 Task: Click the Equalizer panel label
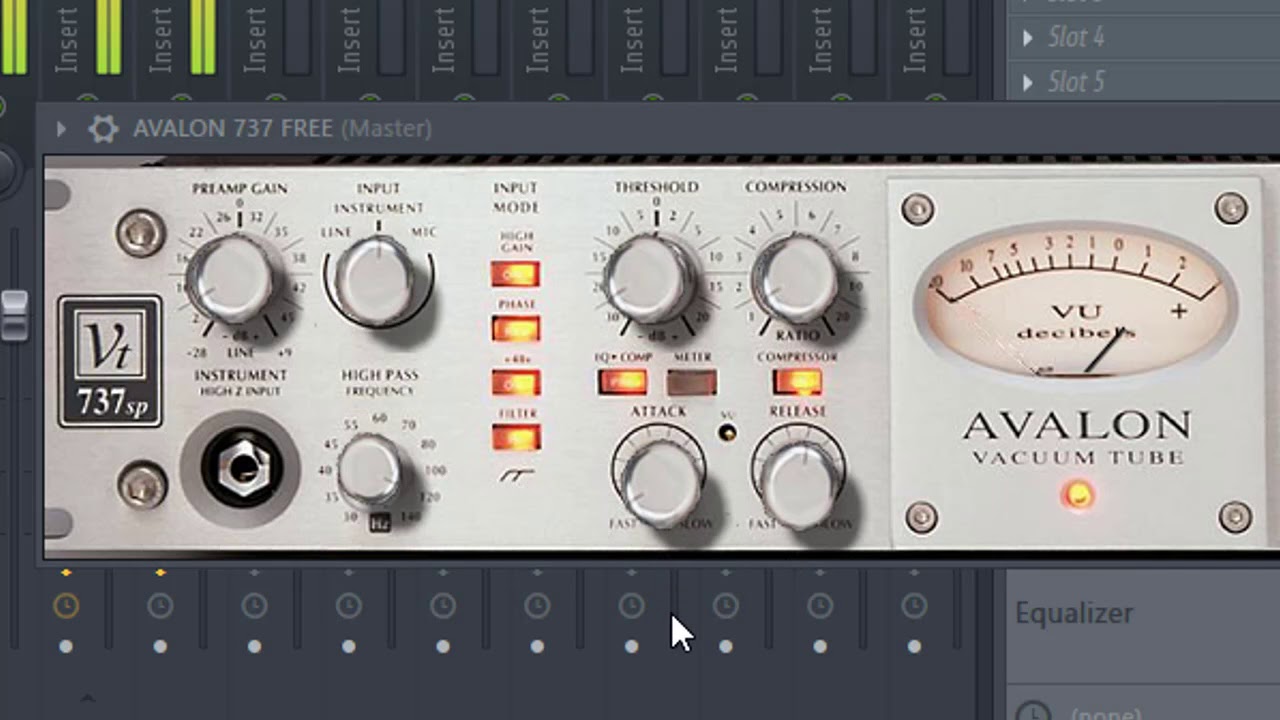(x=1074, y=613)
